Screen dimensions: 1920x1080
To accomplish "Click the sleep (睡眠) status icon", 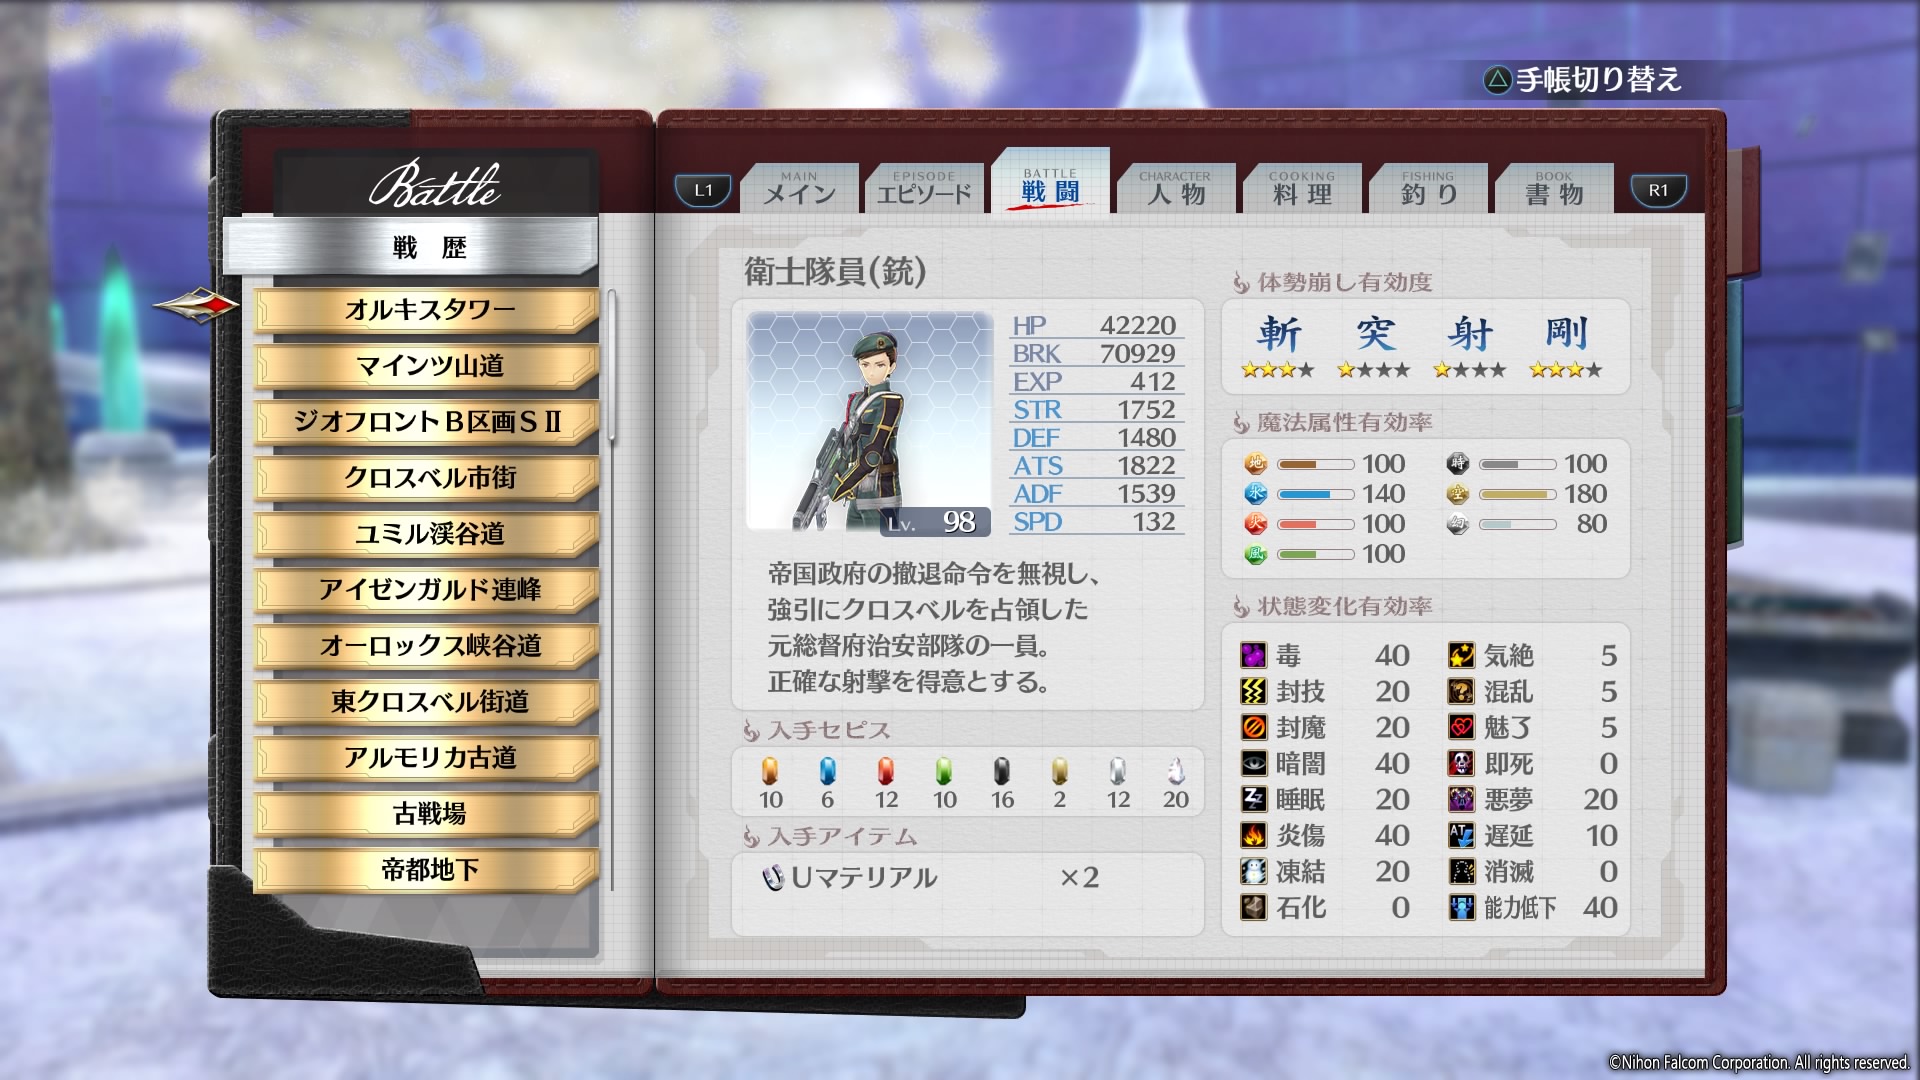I will click(x=1254, y=800).
